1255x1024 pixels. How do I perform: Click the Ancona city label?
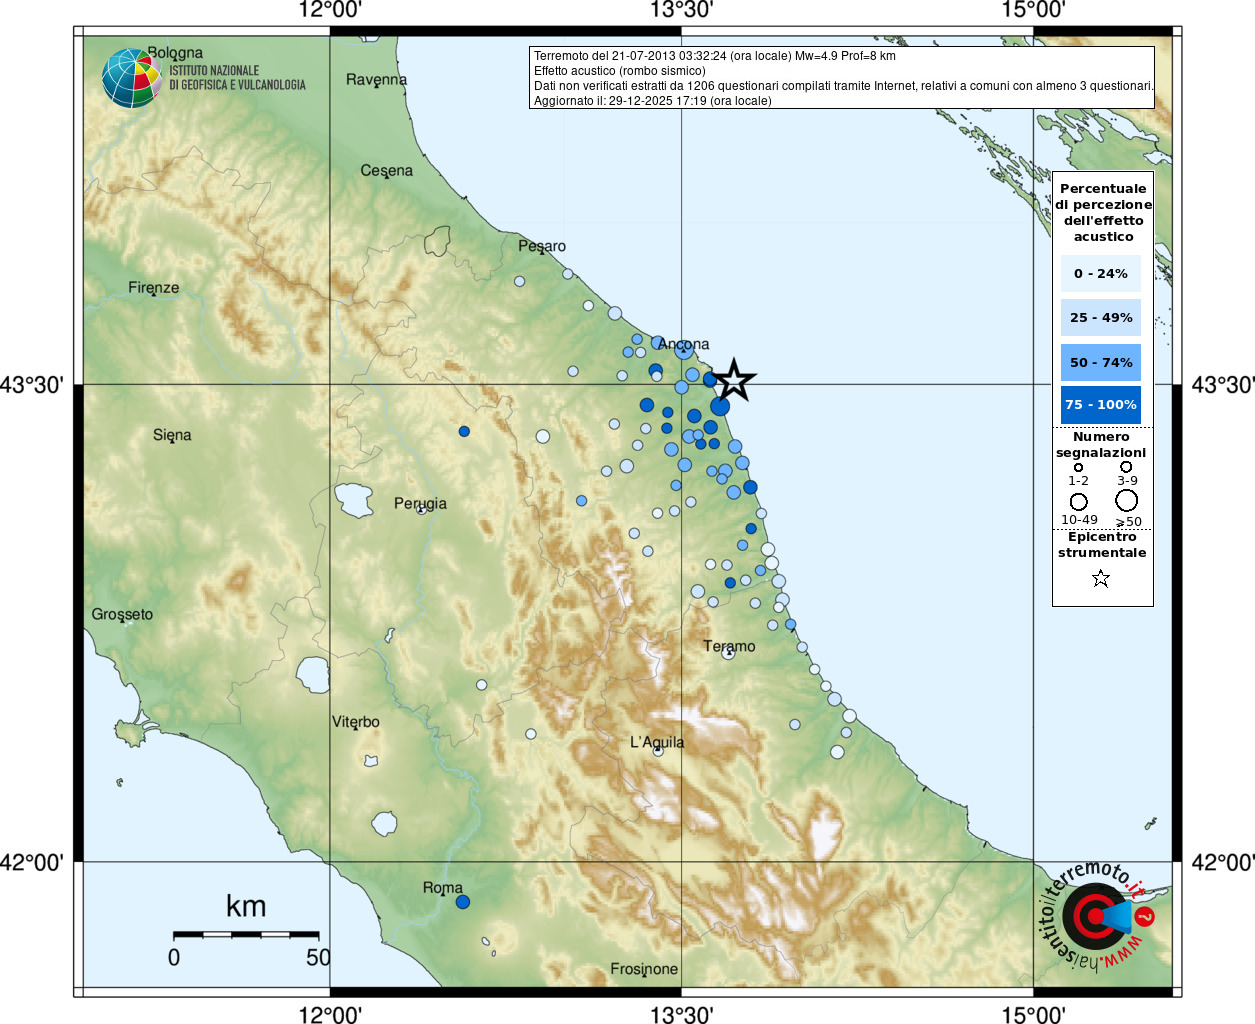(x=684, y=344)
